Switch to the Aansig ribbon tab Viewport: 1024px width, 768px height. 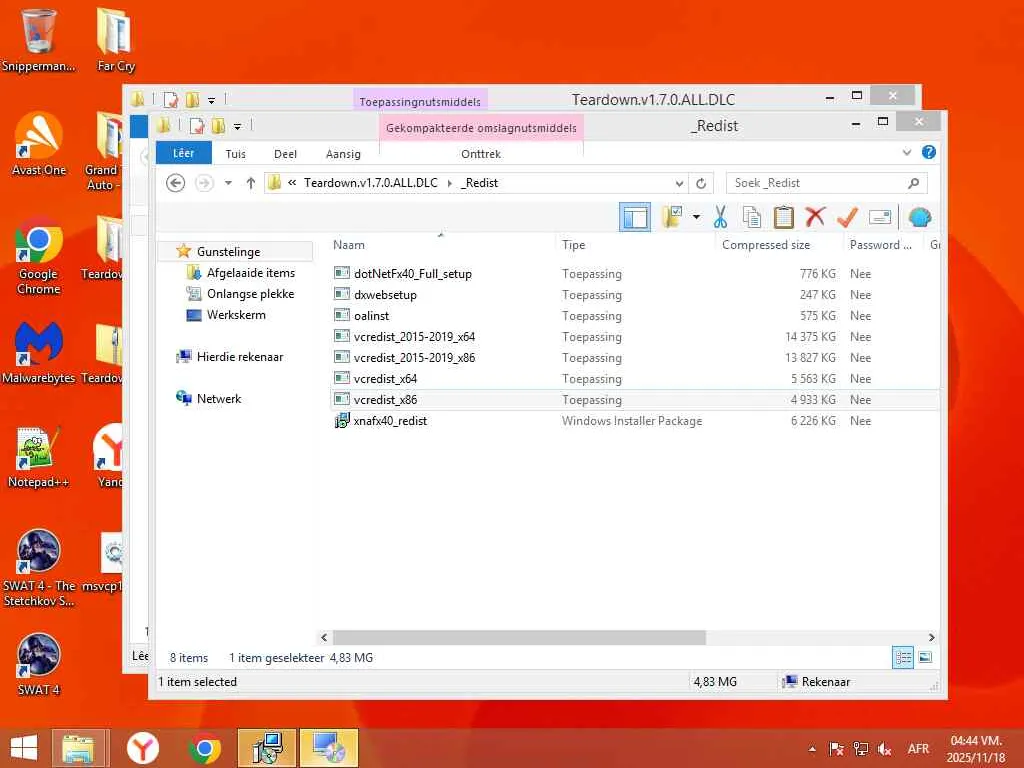click(343, 154)
